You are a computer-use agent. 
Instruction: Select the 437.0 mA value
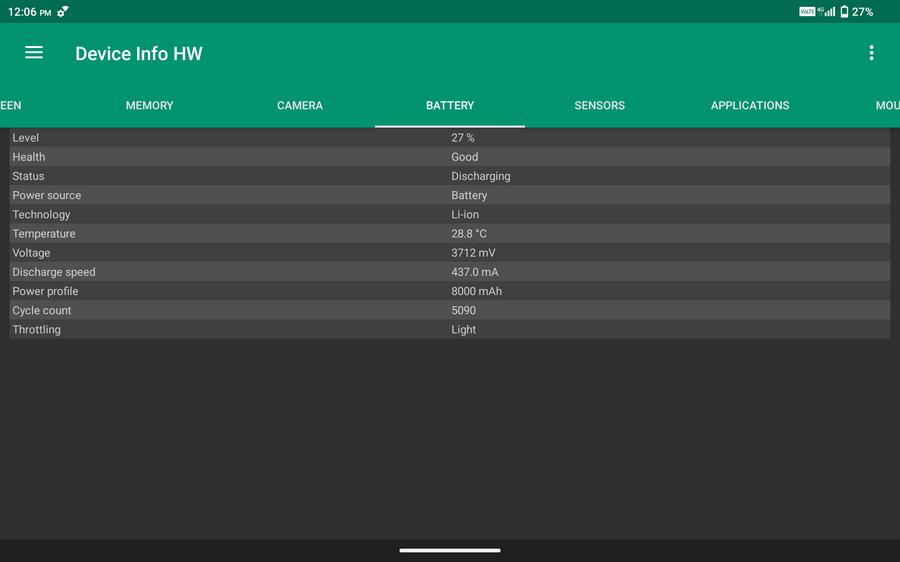[x=475, y=272]
